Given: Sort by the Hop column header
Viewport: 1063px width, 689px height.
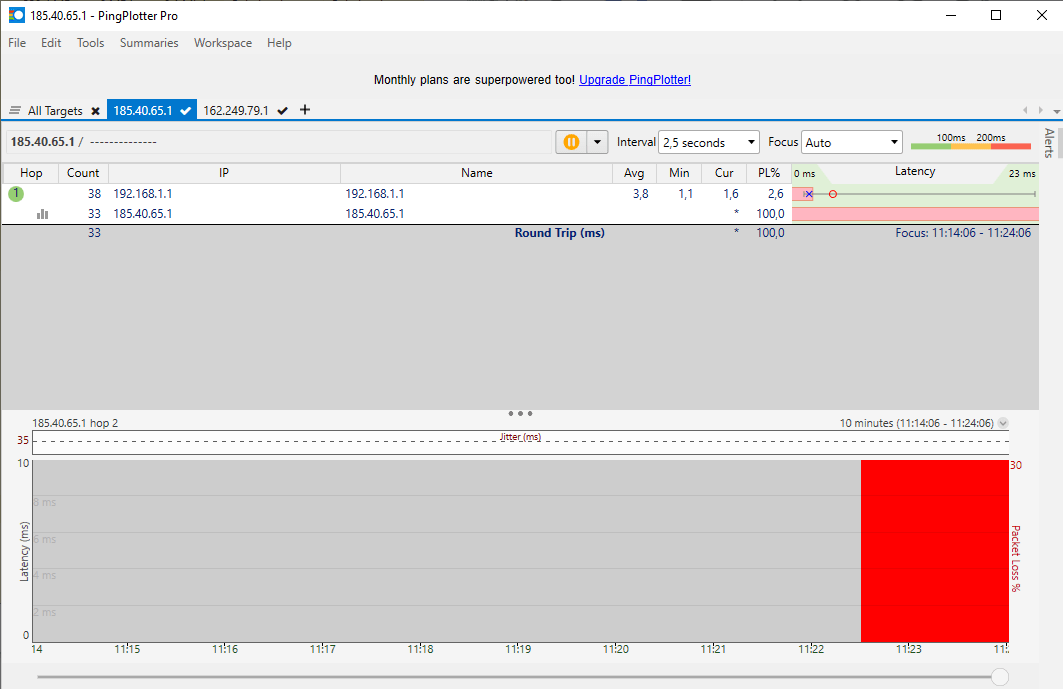Looking at the screenshot, I should (x=31, y=173).
